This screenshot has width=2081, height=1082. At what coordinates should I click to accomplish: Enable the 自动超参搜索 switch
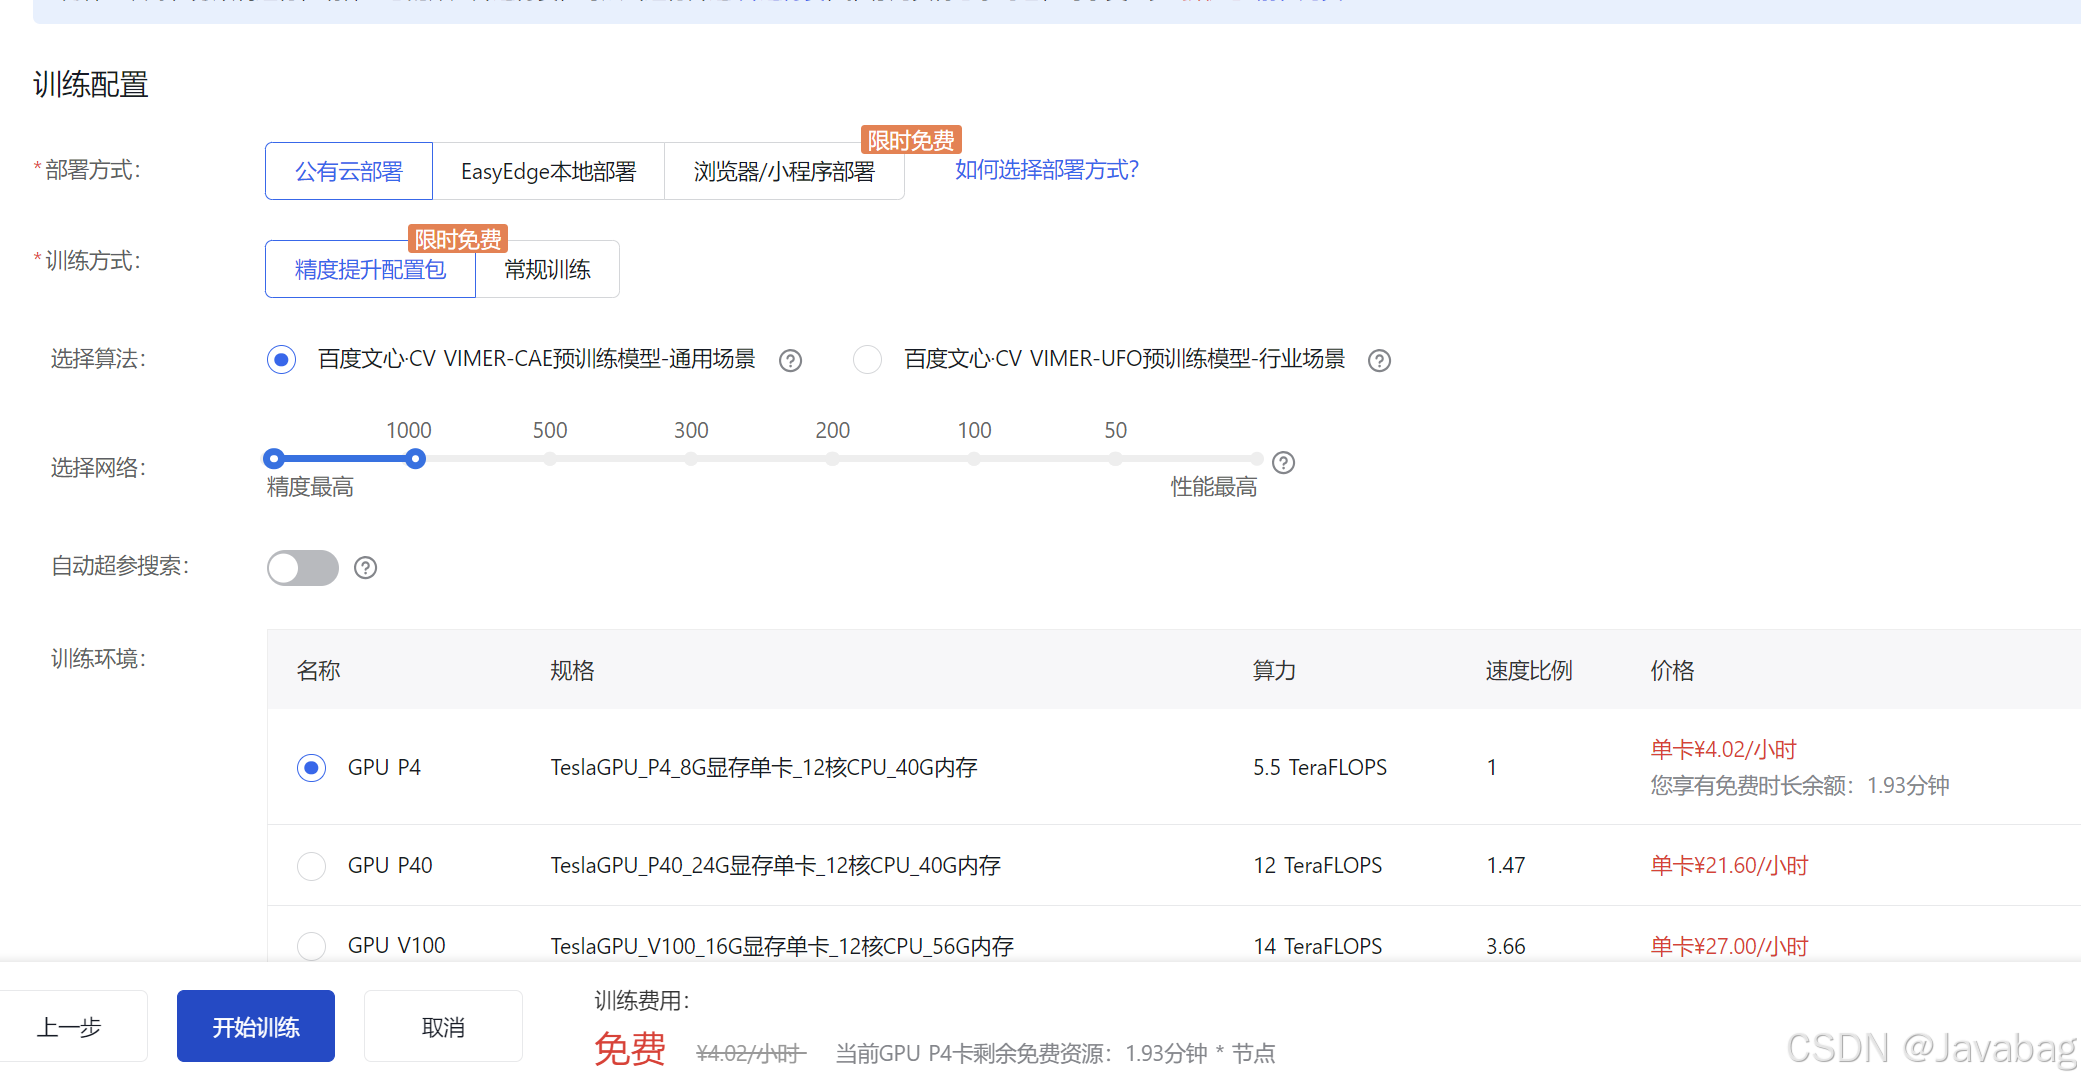pyautogui.click(x=302, y=567)
